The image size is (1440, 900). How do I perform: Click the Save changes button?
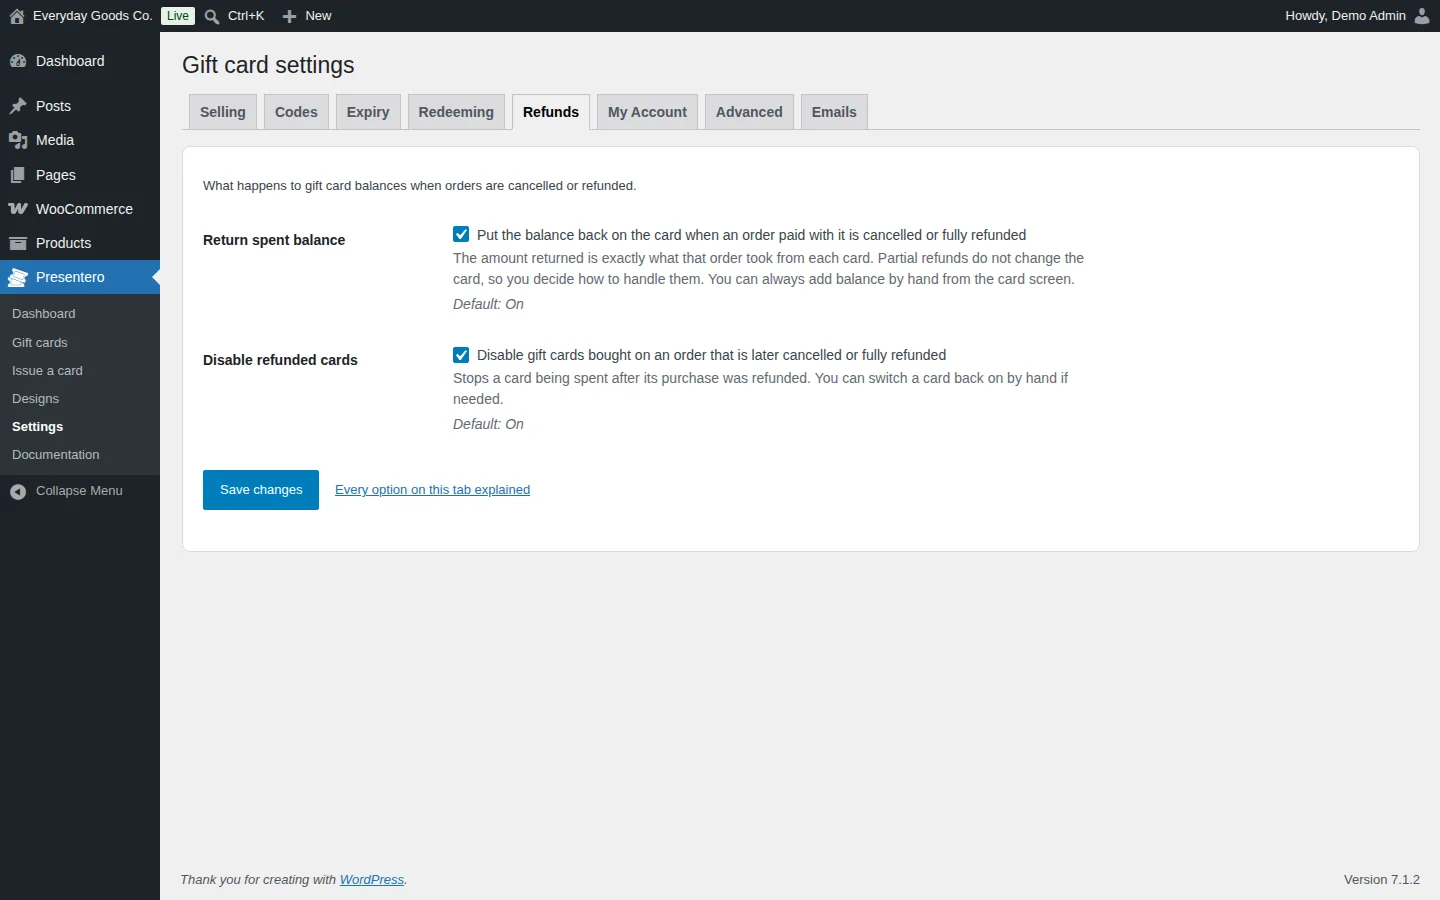click(261, 490)
